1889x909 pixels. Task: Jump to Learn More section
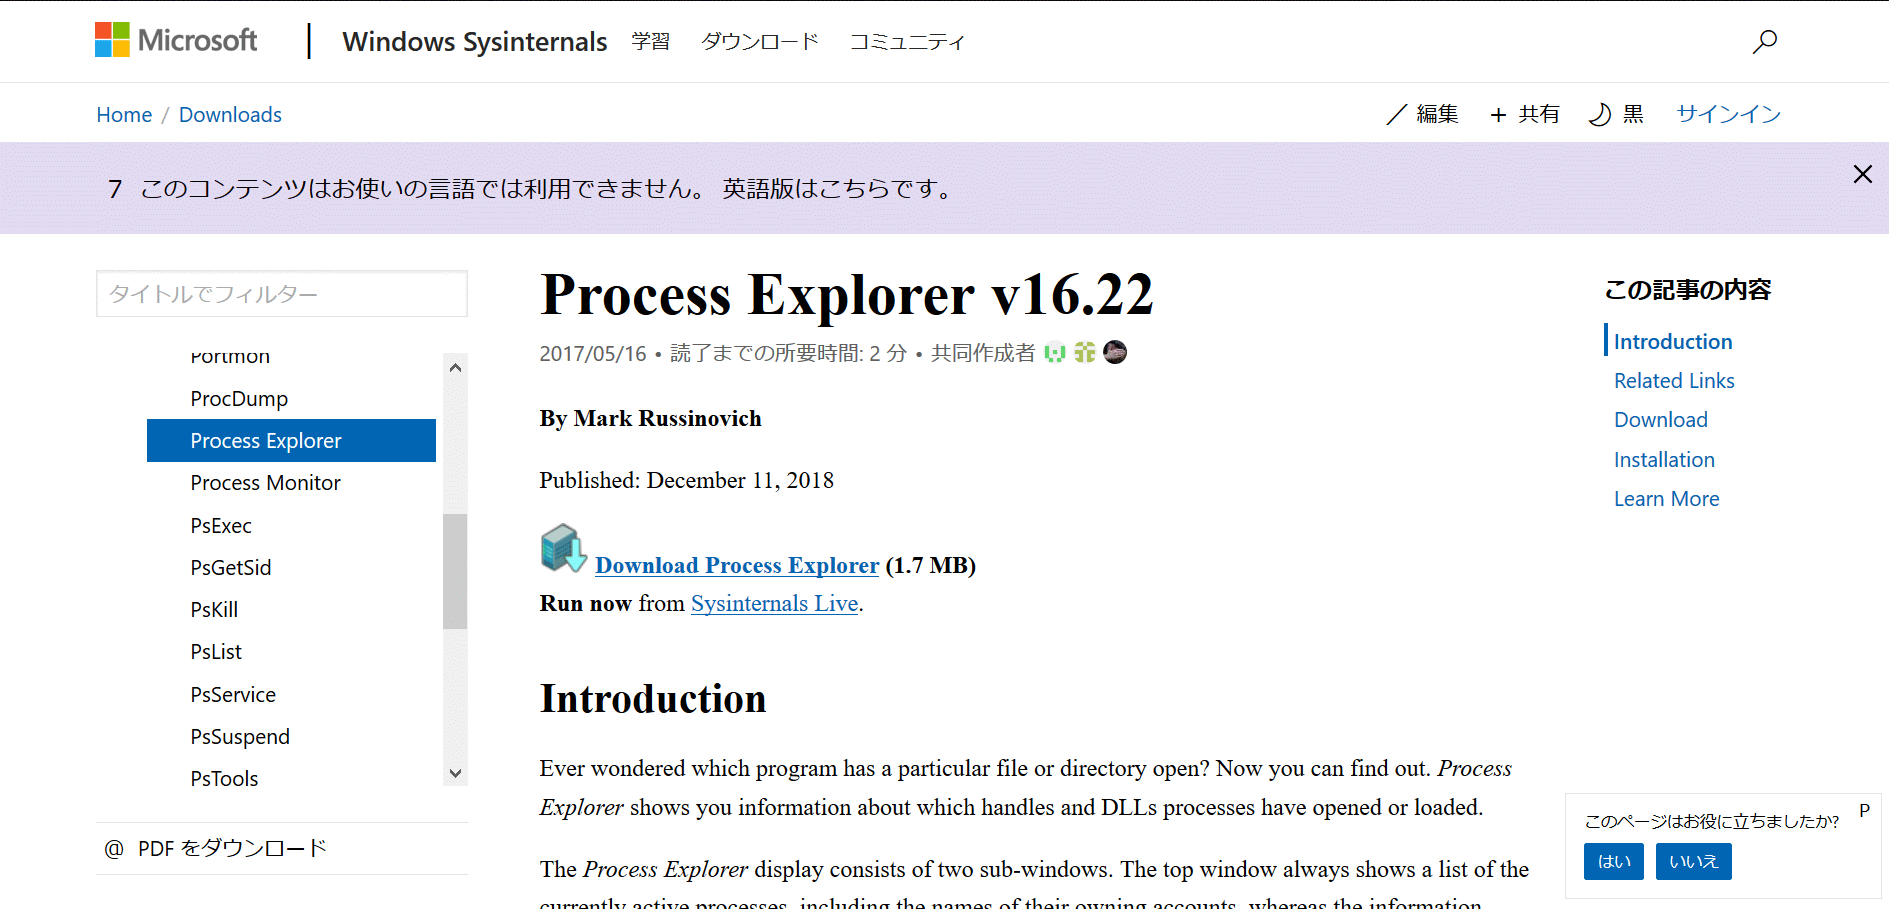(x=1667, y=499)
